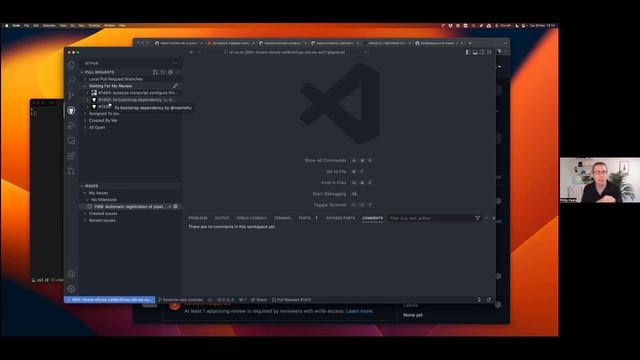
Task: Select issue #1169 Automatic registration of pipelines
Action: (x=131, y=207)
